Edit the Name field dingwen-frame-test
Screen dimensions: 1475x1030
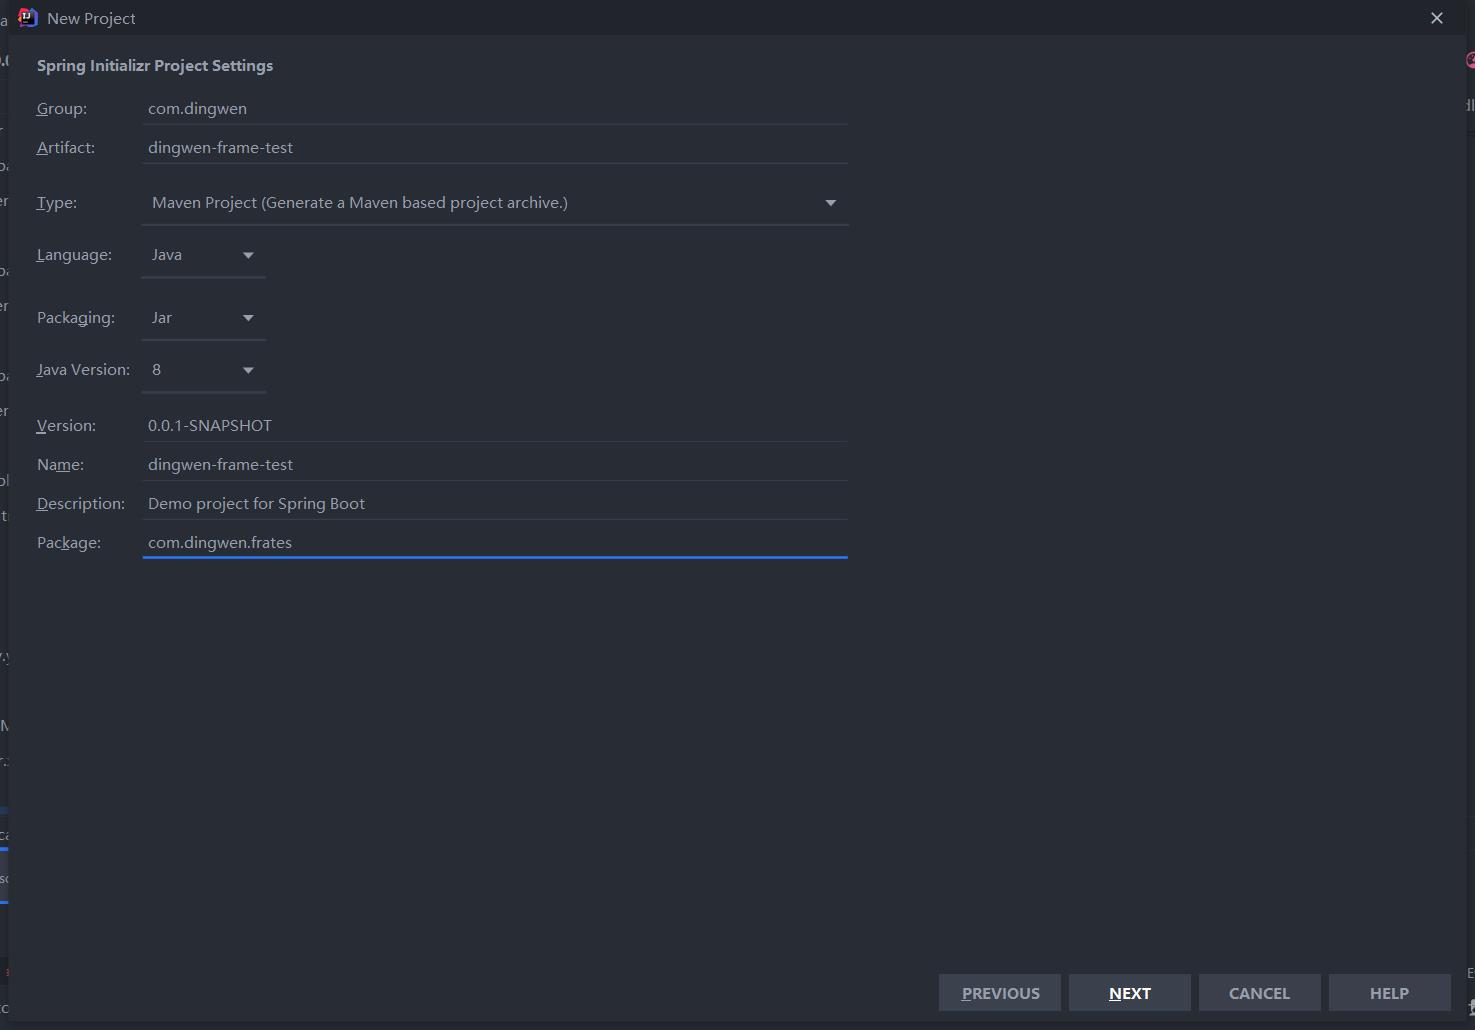[495, 464]
